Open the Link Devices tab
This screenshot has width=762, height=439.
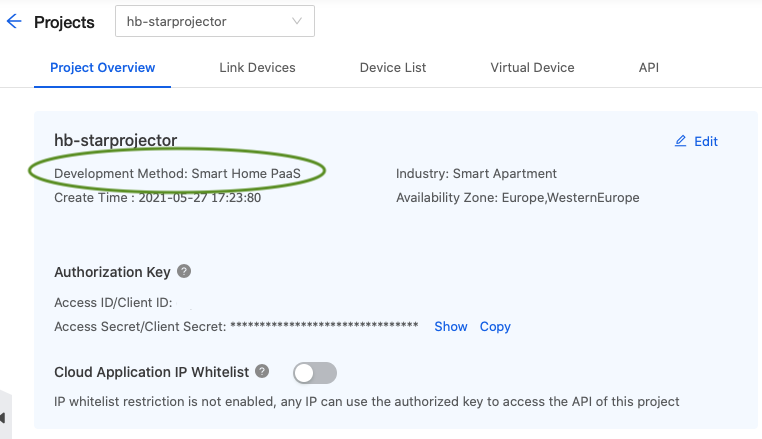(257, 68)
